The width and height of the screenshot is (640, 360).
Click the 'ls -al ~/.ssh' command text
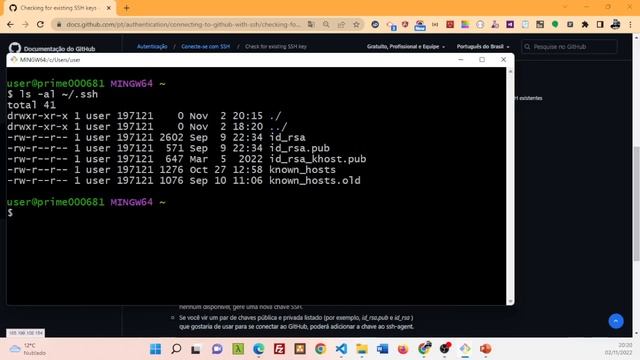[x=59, y=94]
